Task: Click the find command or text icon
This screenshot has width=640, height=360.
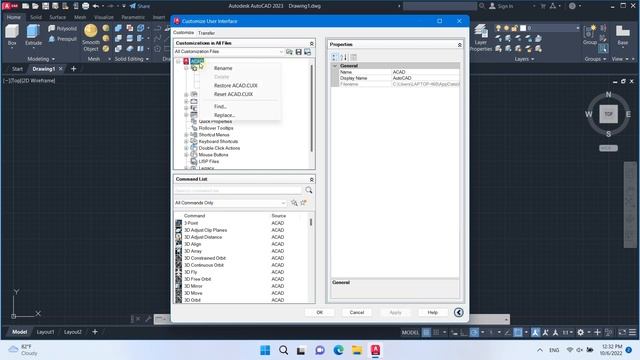Action: 294,203
